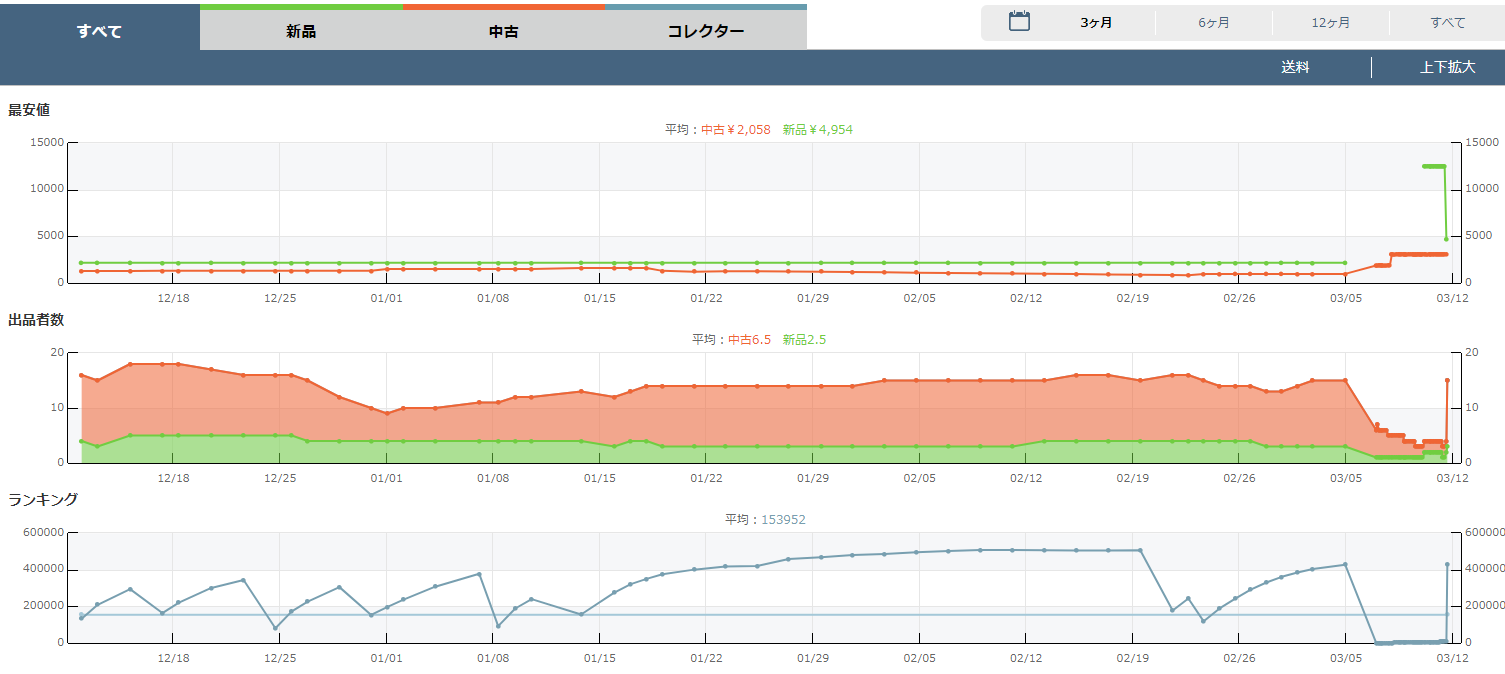The height and width of the screenshot is (674, 1505).
Task: Choose the 6ヶ月 time range
Action: coord(1214,23)
